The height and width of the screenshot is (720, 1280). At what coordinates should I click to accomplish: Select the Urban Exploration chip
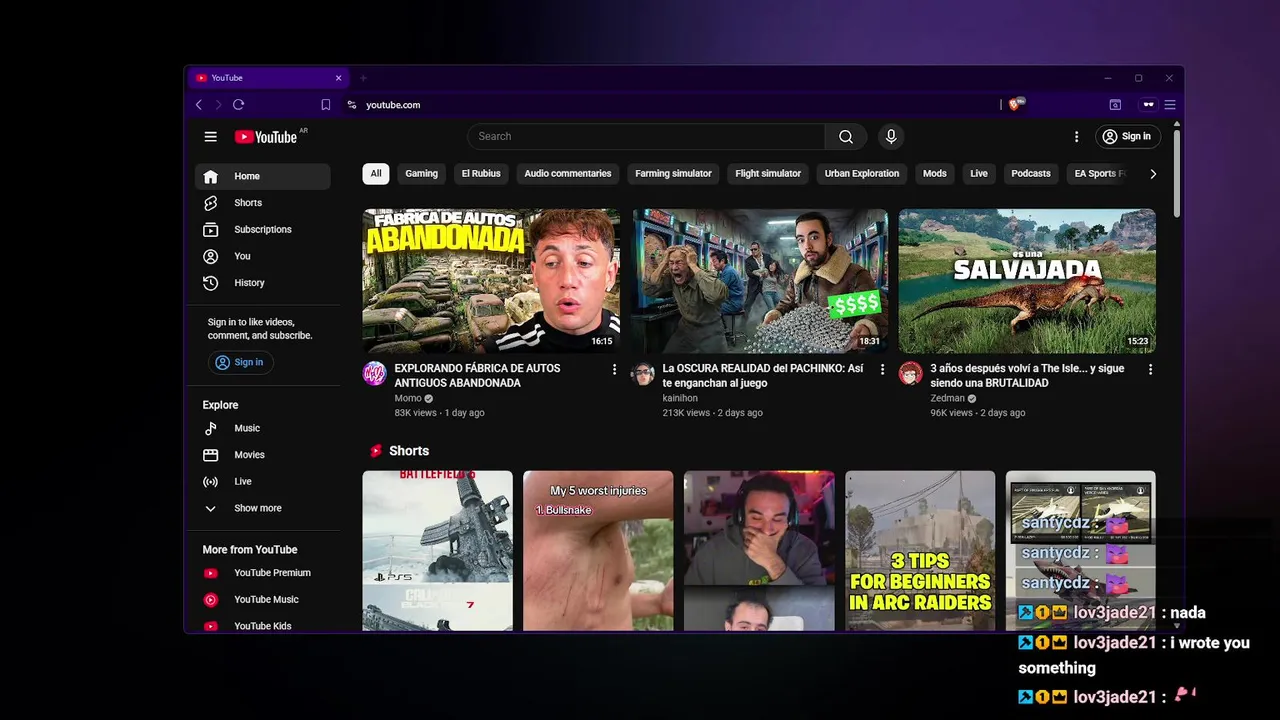861,174
